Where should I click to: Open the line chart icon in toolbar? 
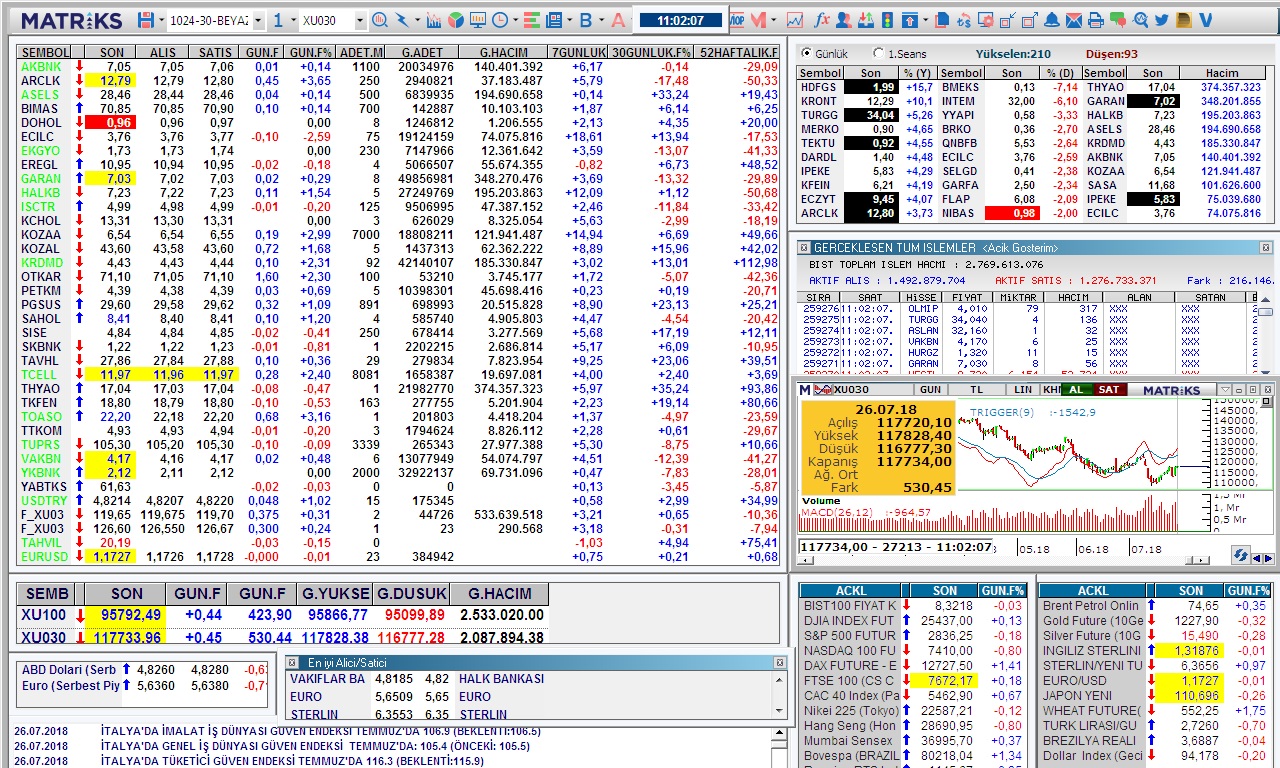coord(795,20)
